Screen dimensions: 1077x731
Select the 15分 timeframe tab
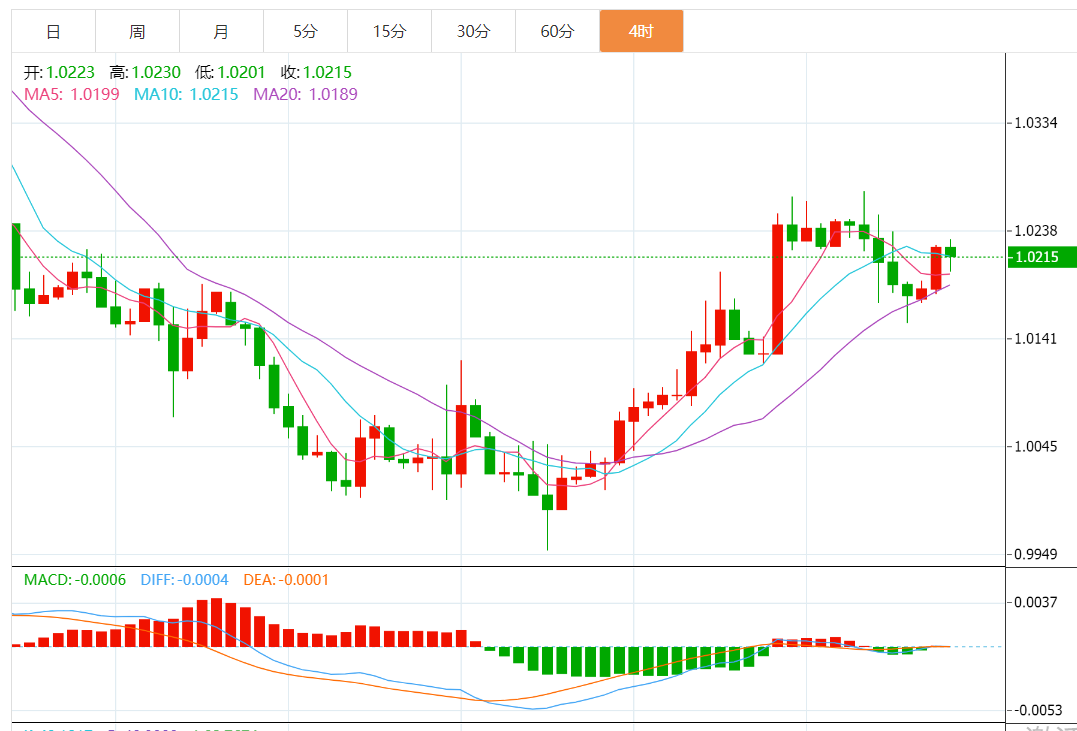click(x=389, y=31)
